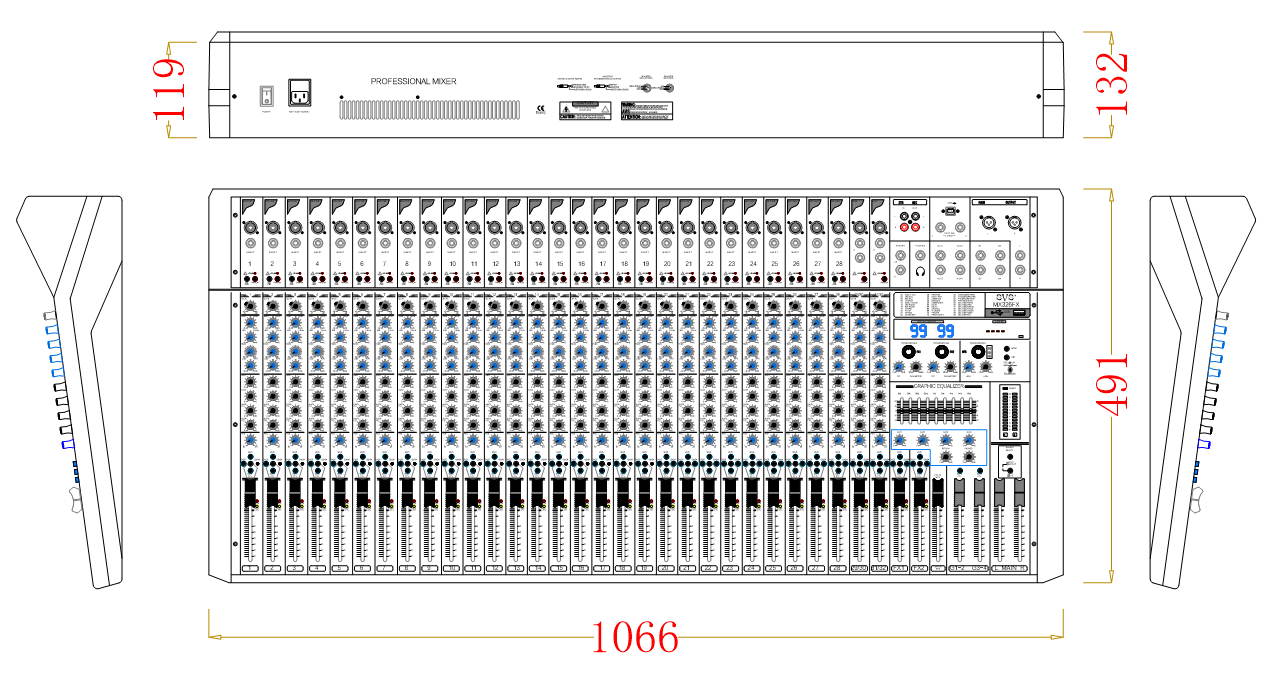
Task: Click the channel 28 number label
Action: (x=838, y=263)
